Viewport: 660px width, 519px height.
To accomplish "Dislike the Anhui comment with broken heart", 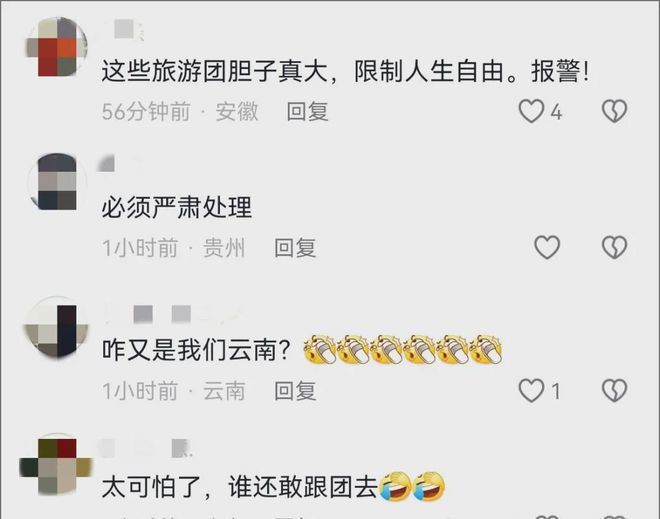I will point(615,112).
